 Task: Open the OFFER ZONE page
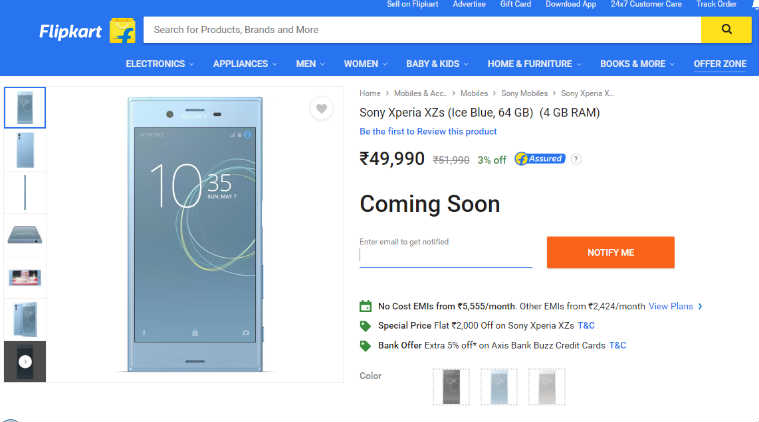click(x=720, y=64)
